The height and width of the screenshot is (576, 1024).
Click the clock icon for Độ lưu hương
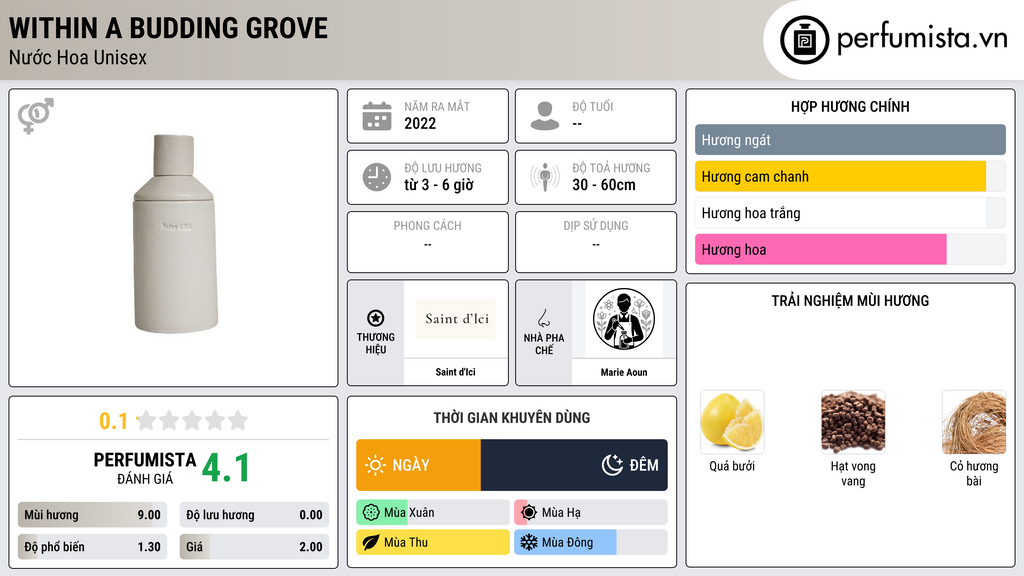377,177
